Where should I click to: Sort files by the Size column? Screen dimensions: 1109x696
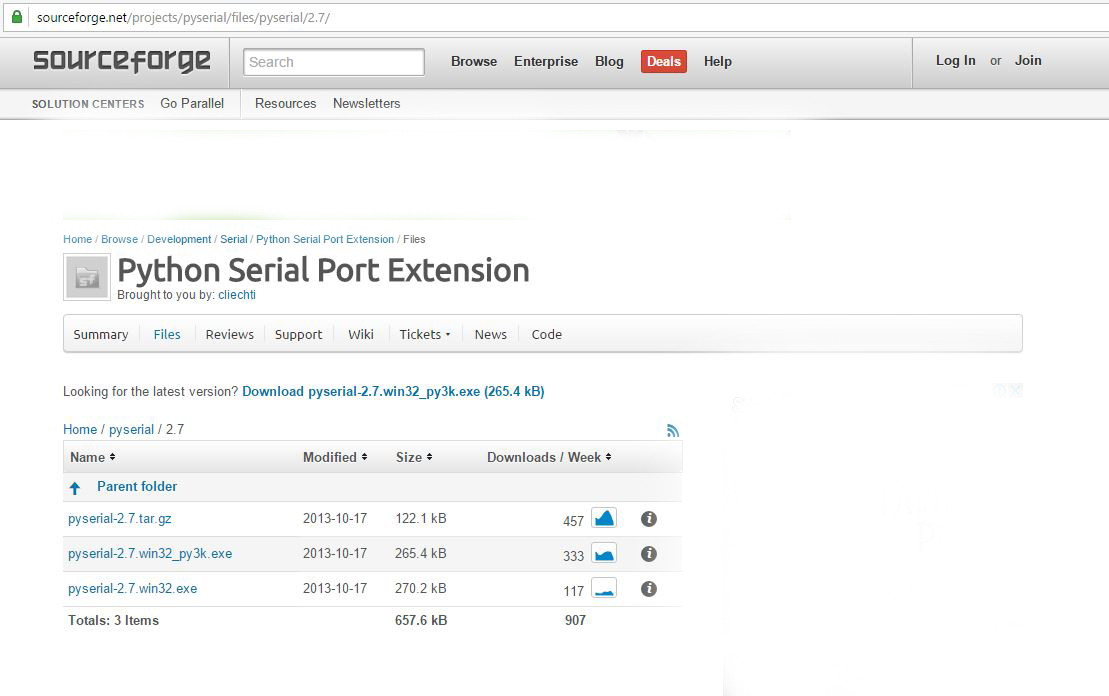coord(413,457)
